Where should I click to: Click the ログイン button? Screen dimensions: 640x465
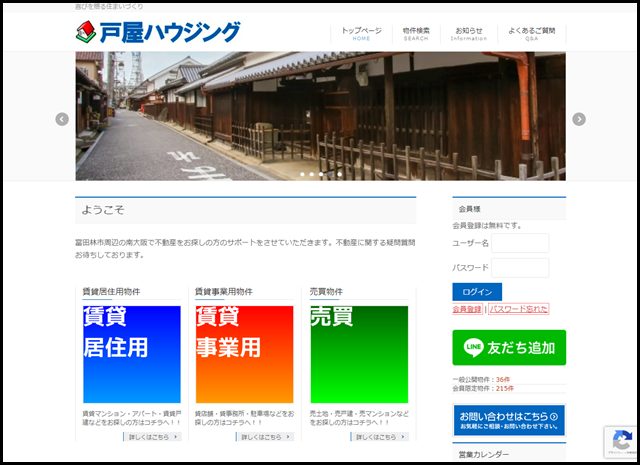coord(477,292)
